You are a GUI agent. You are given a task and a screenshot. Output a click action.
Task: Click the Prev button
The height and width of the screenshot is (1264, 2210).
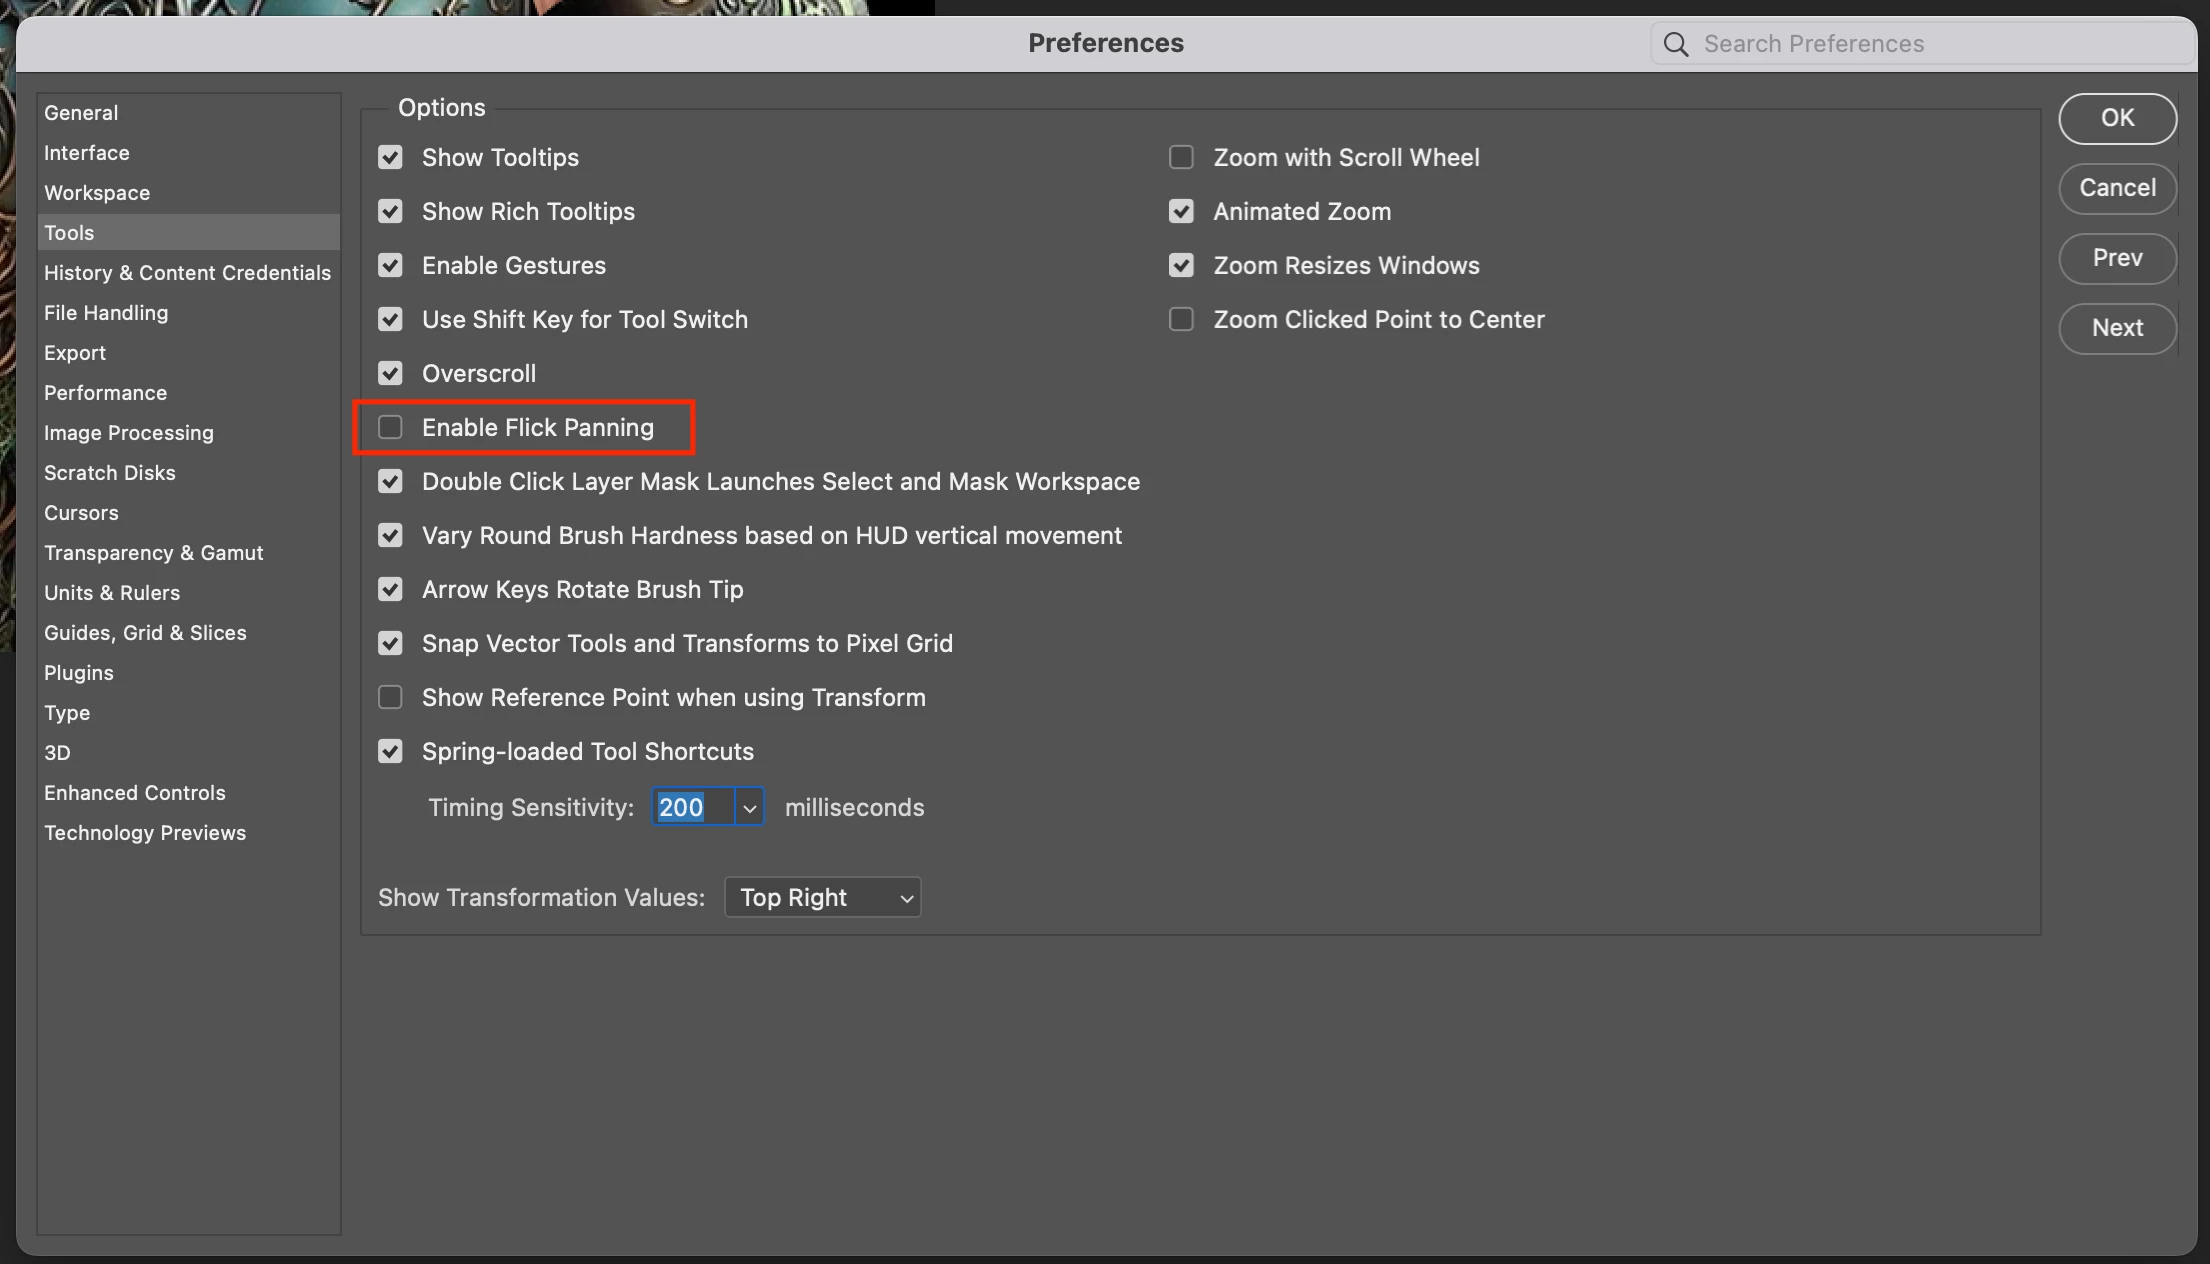click(2117, 258)
